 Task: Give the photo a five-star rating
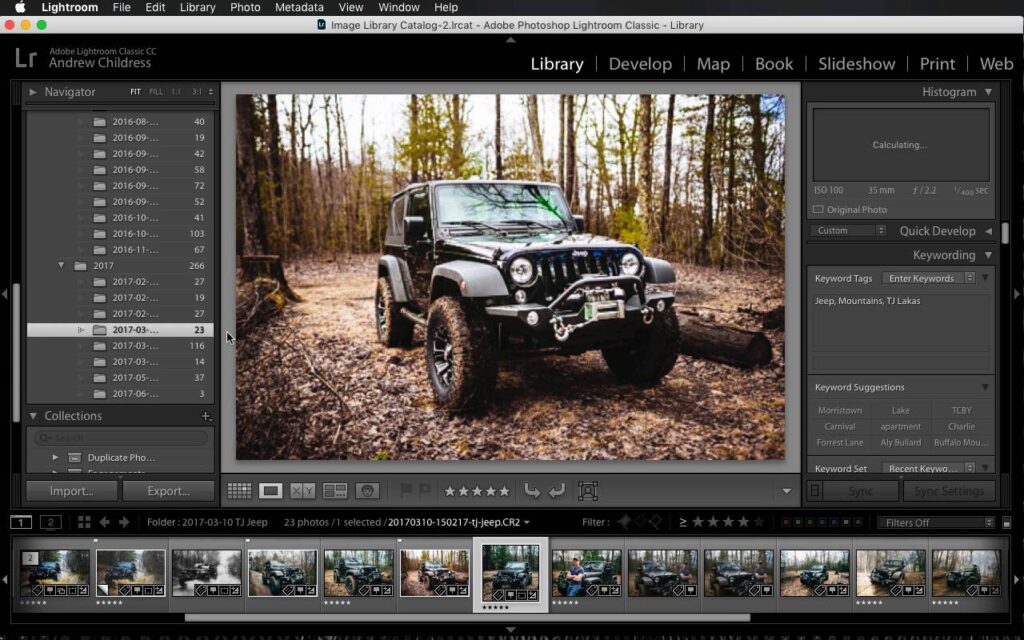coord(504,490)
